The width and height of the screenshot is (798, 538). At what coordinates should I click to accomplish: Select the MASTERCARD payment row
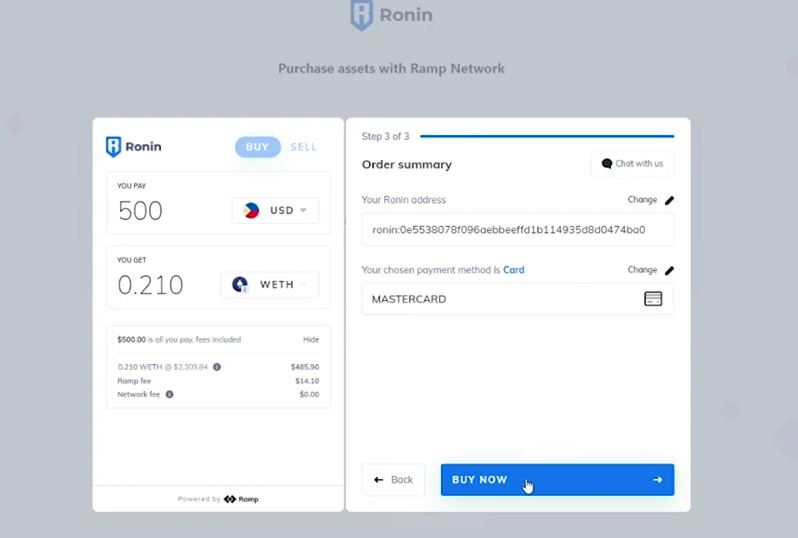pyautogui.click(x=518, y=299)
